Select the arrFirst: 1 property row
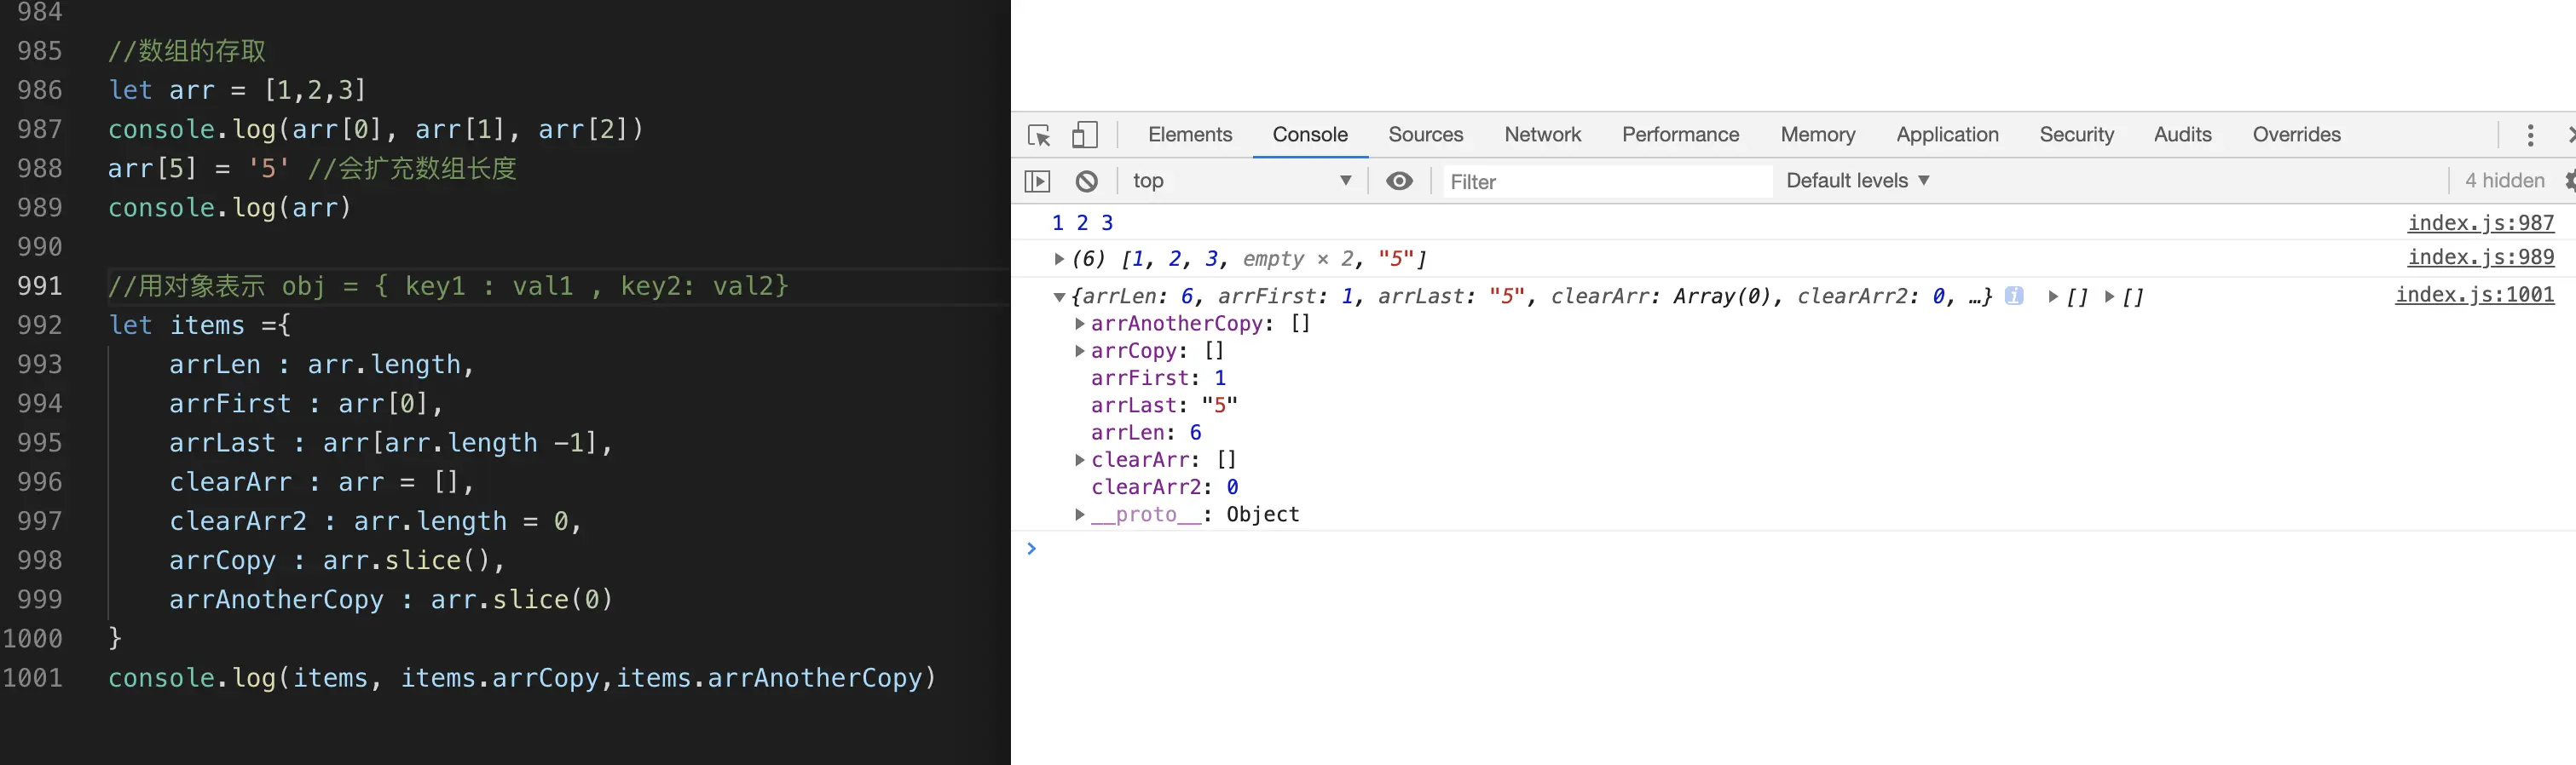Screen dimensions: 2576x765 pyautogui.click(x=1158, y=378)
